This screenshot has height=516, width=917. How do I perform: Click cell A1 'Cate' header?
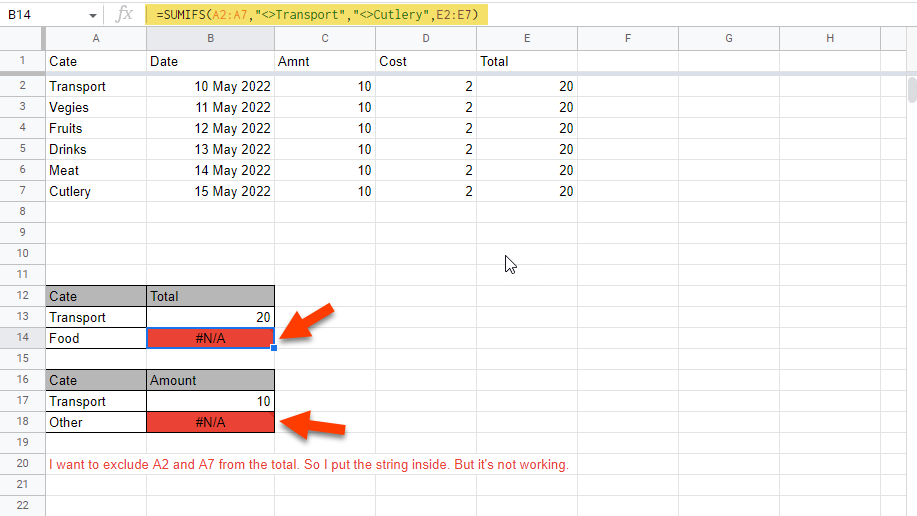tap(96, 61)
